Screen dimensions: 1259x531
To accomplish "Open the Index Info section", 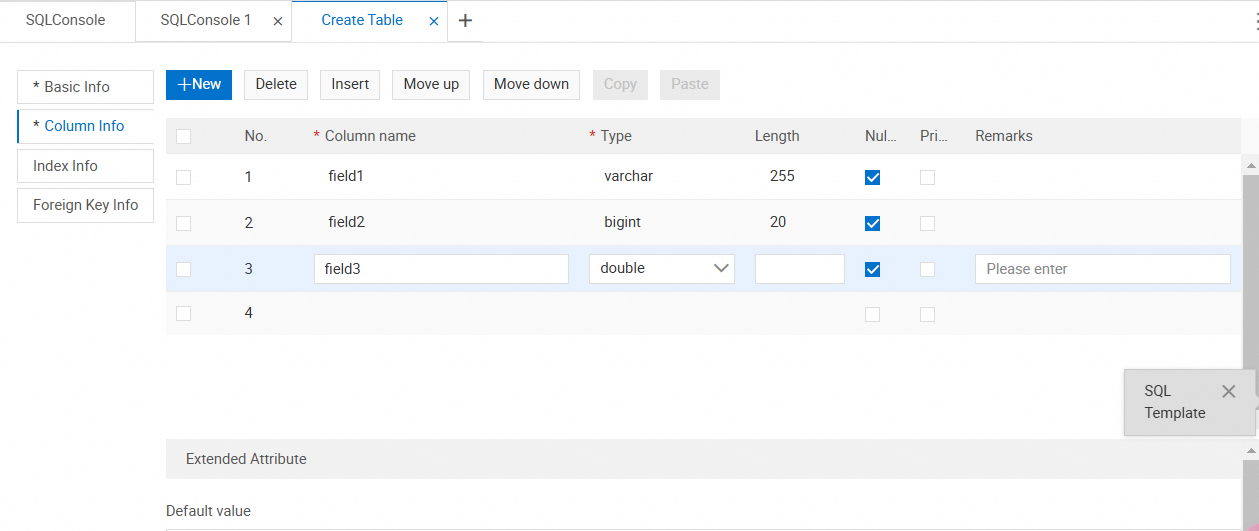I will (85, 166).
